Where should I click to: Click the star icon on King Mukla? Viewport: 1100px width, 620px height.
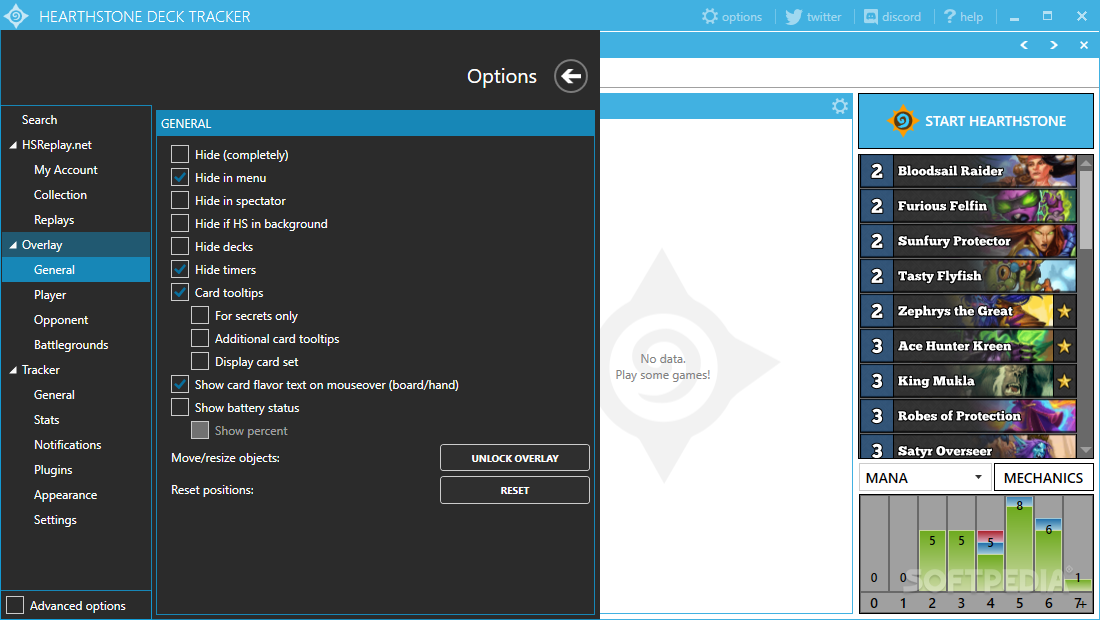[1064, 381]
